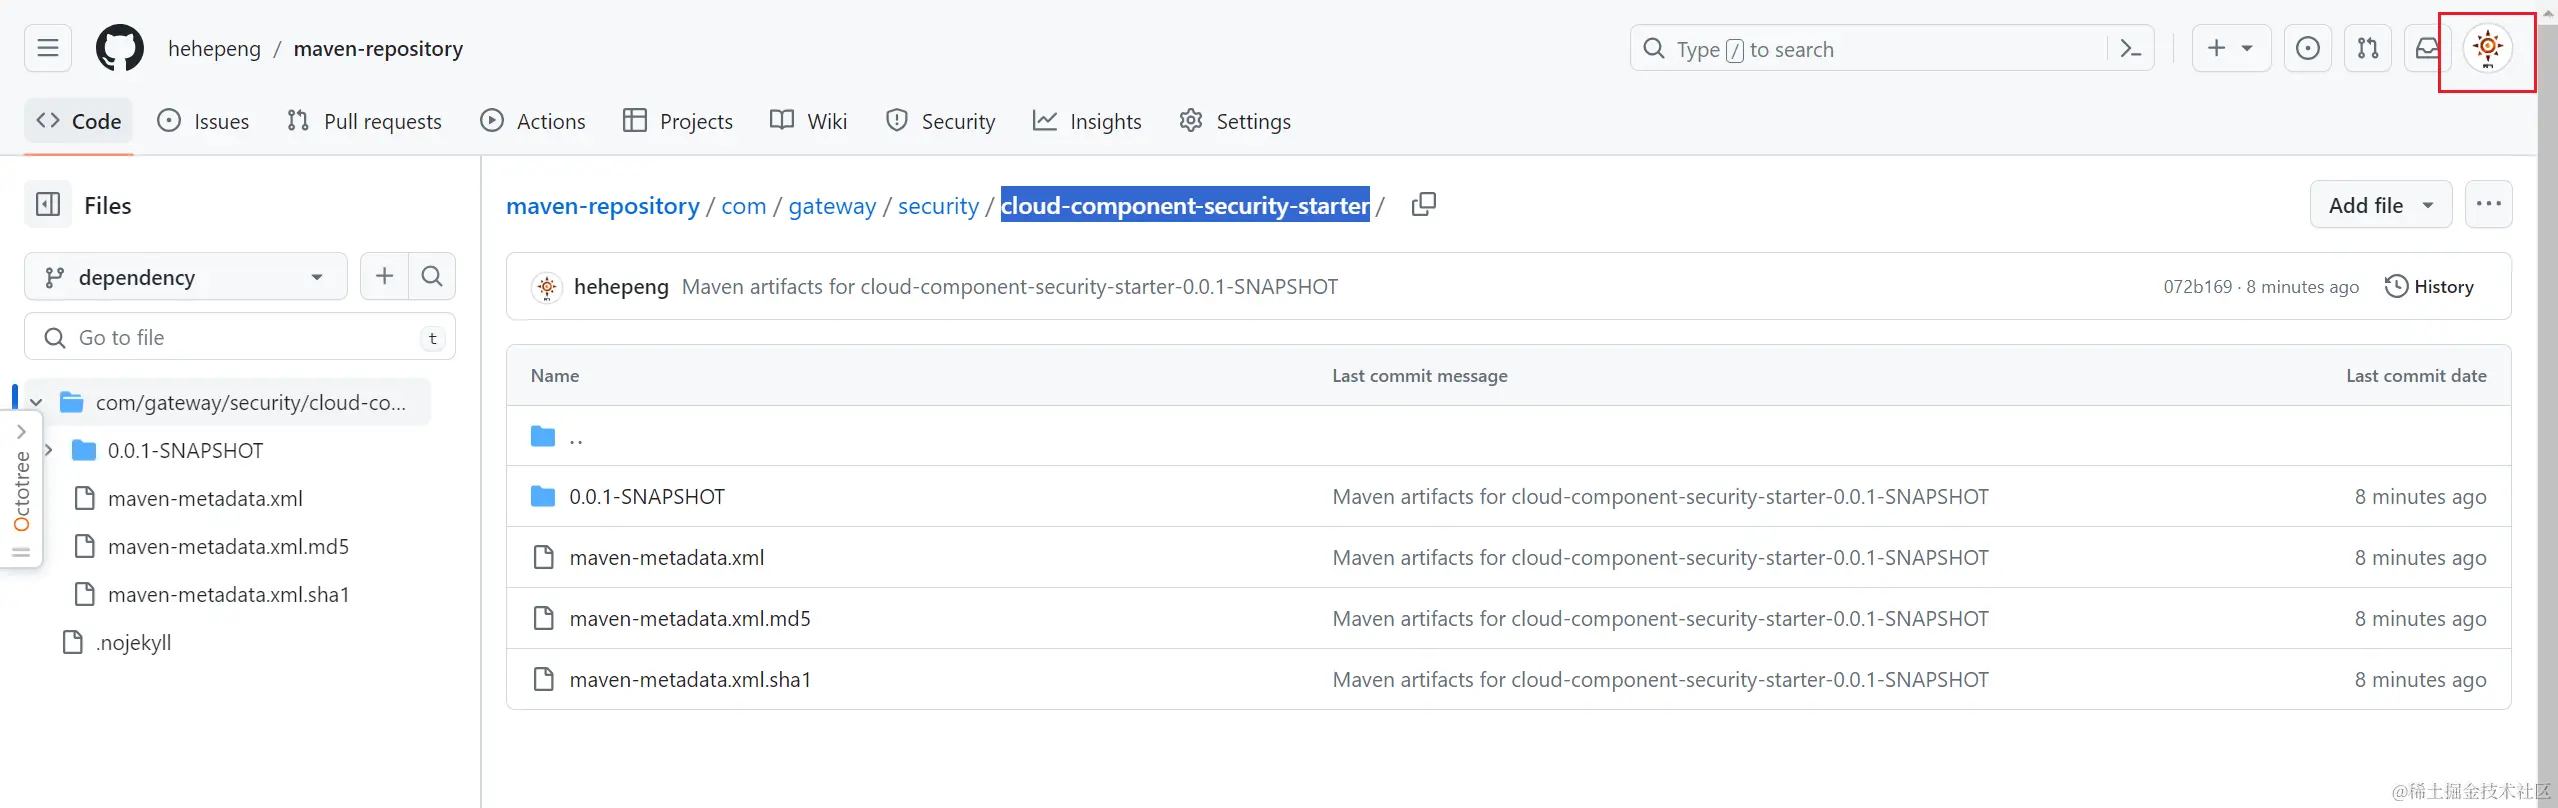The height and width of the screenshot is (808, 2558).
Task: Open maven-metadata.xml.md5 in file list
Action: 689,618
